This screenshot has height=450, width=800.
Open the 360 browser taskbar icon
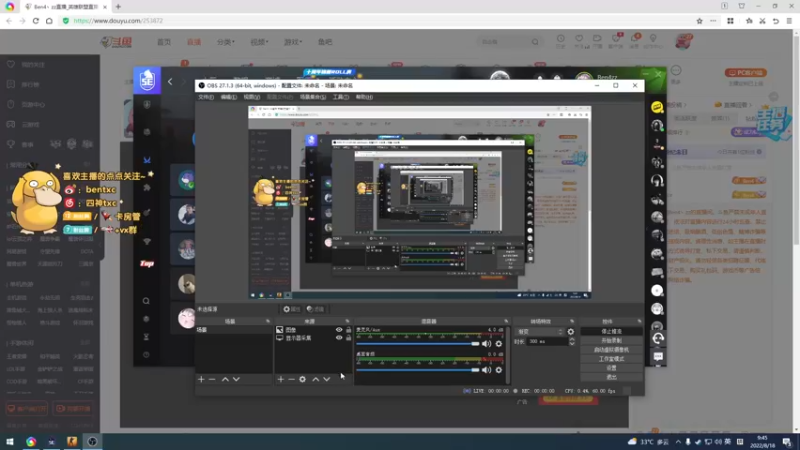(x=31, y=441)
